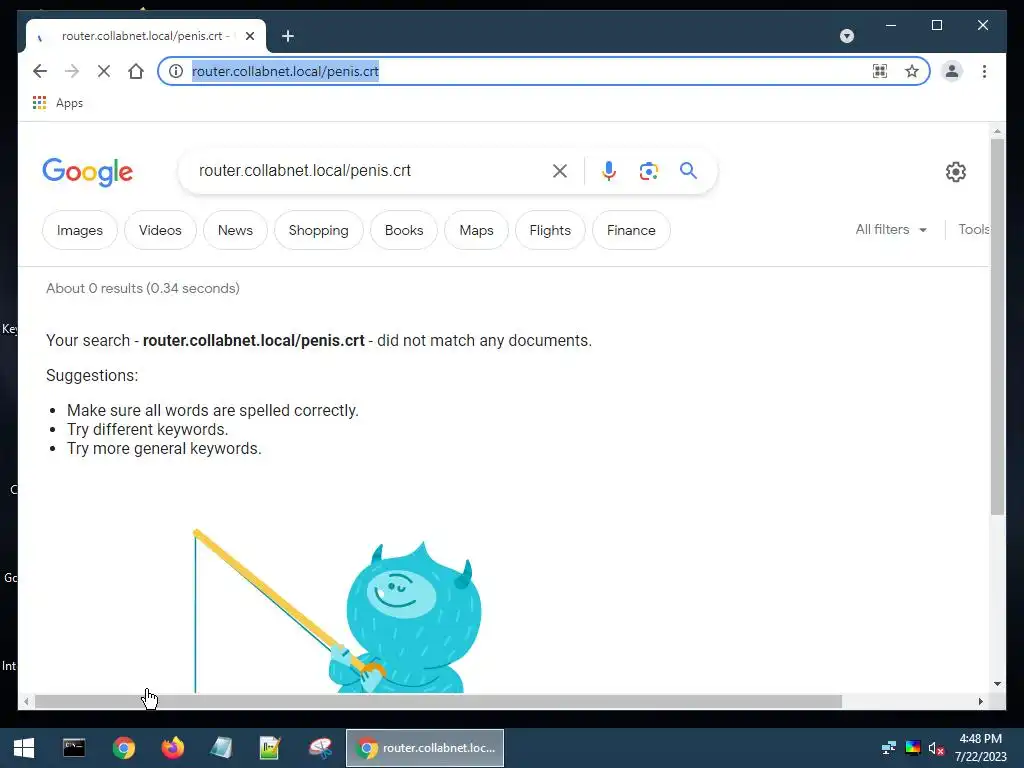The image size is (1024, 768).
Task: Launch Firefox from the taskbar
Action: click(173, 748)
